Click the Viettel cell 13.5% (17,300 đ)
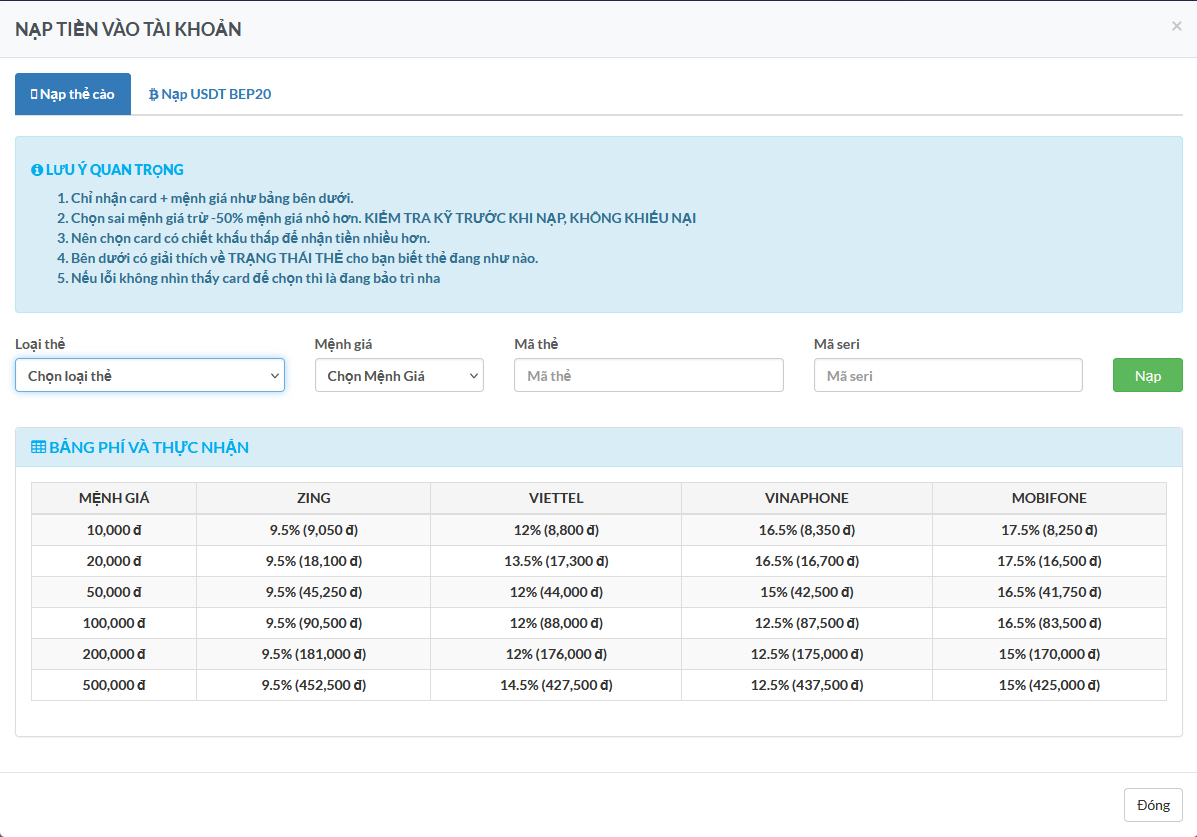This screenshot has height=837, width=1197. [556, 561]
